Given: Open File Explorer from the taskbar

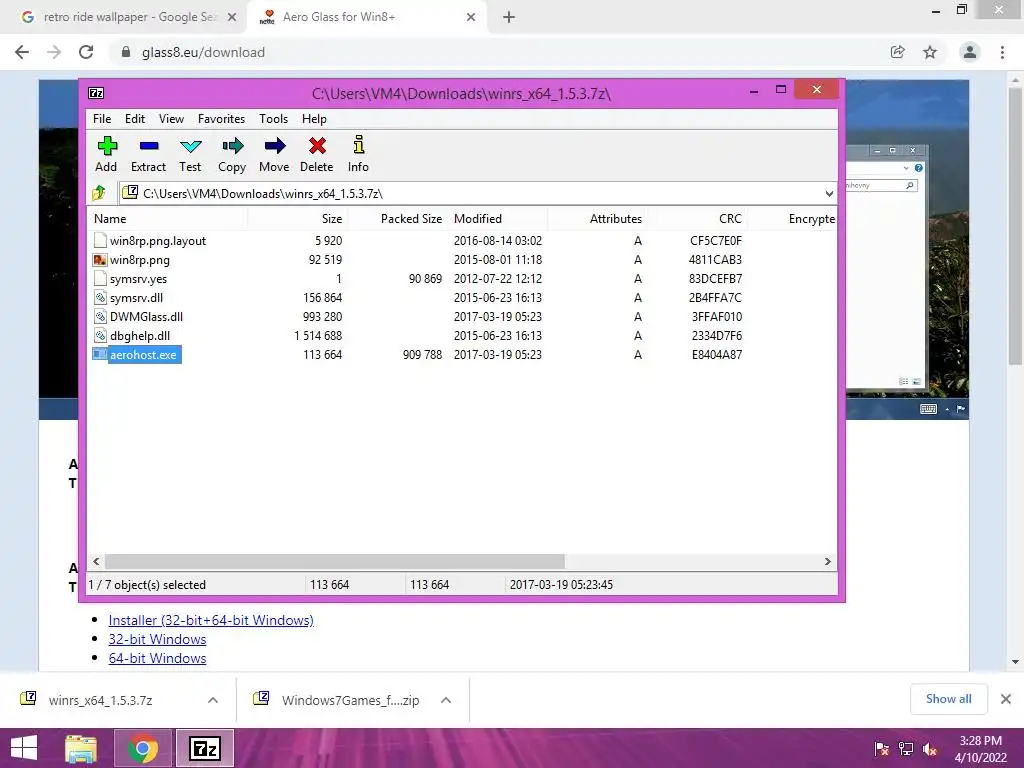Looking at the screenshot, I should [x=81, y=748].
